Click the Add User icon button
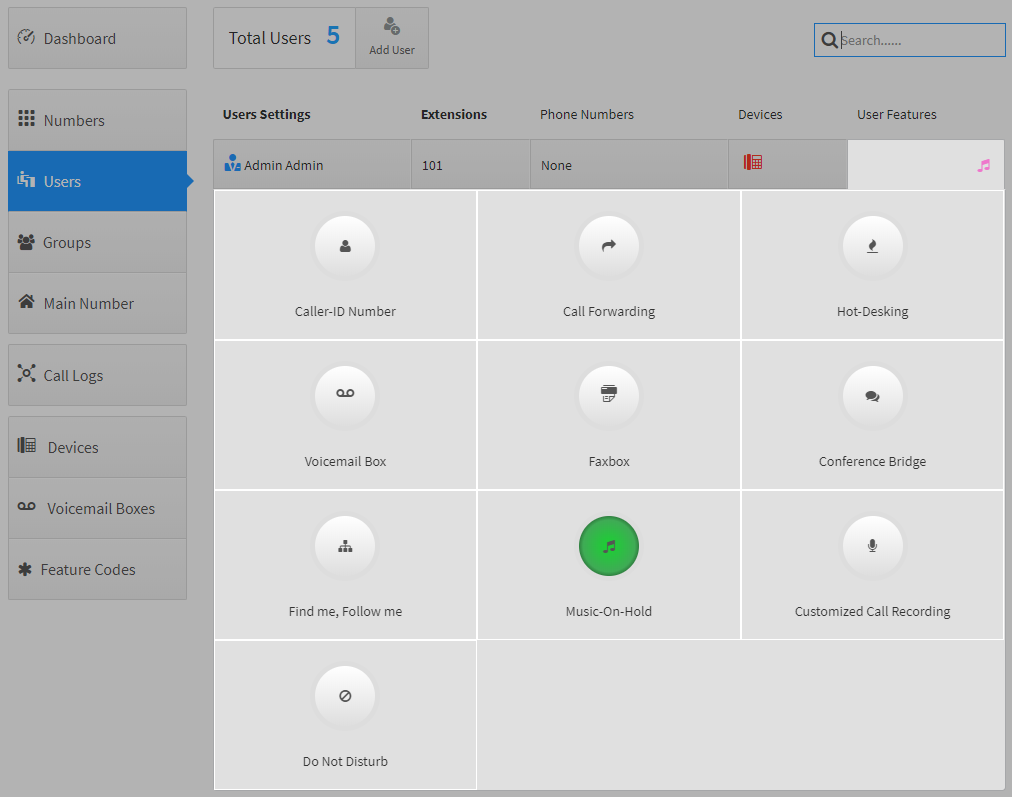The height and width of the screenshot is (797, 1012). (x=392, y=38)
